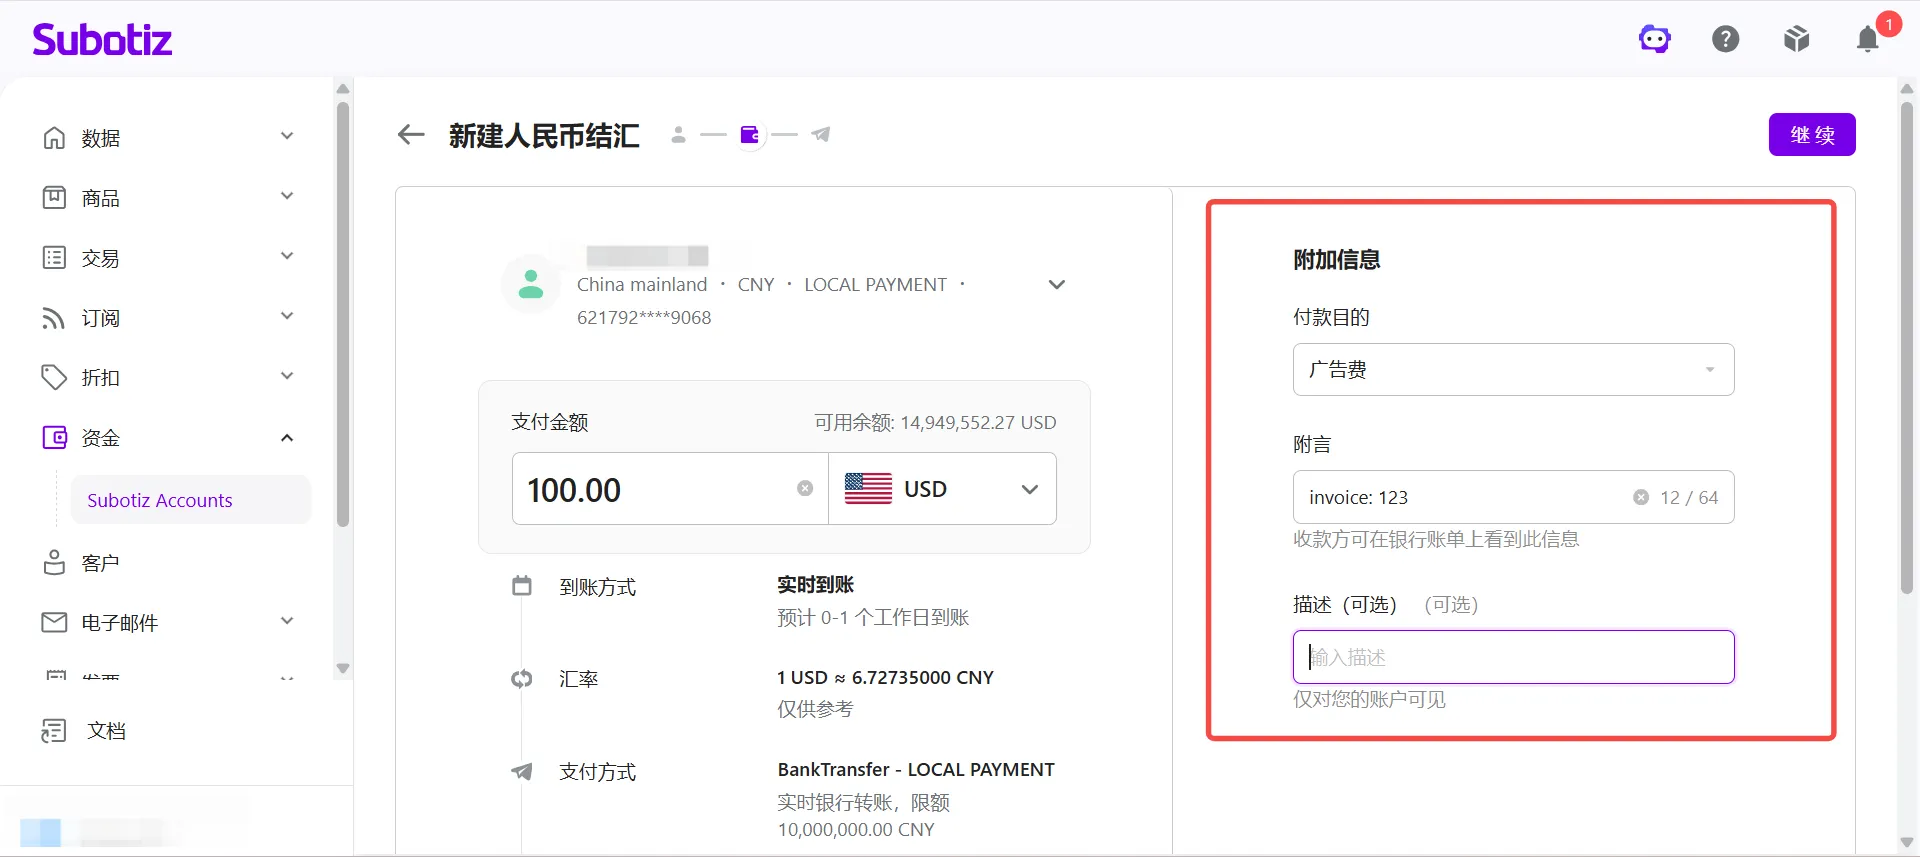
Task: Click the 输入描述 description field
Action: (x=1513, y=657)
